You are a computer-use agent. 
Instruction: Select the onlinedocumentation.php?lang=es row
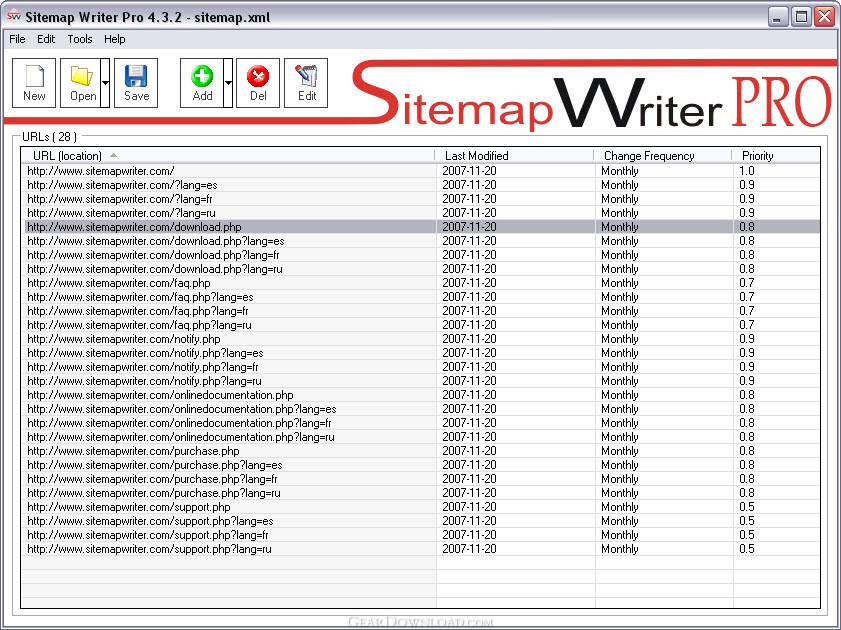coord(420,409)
